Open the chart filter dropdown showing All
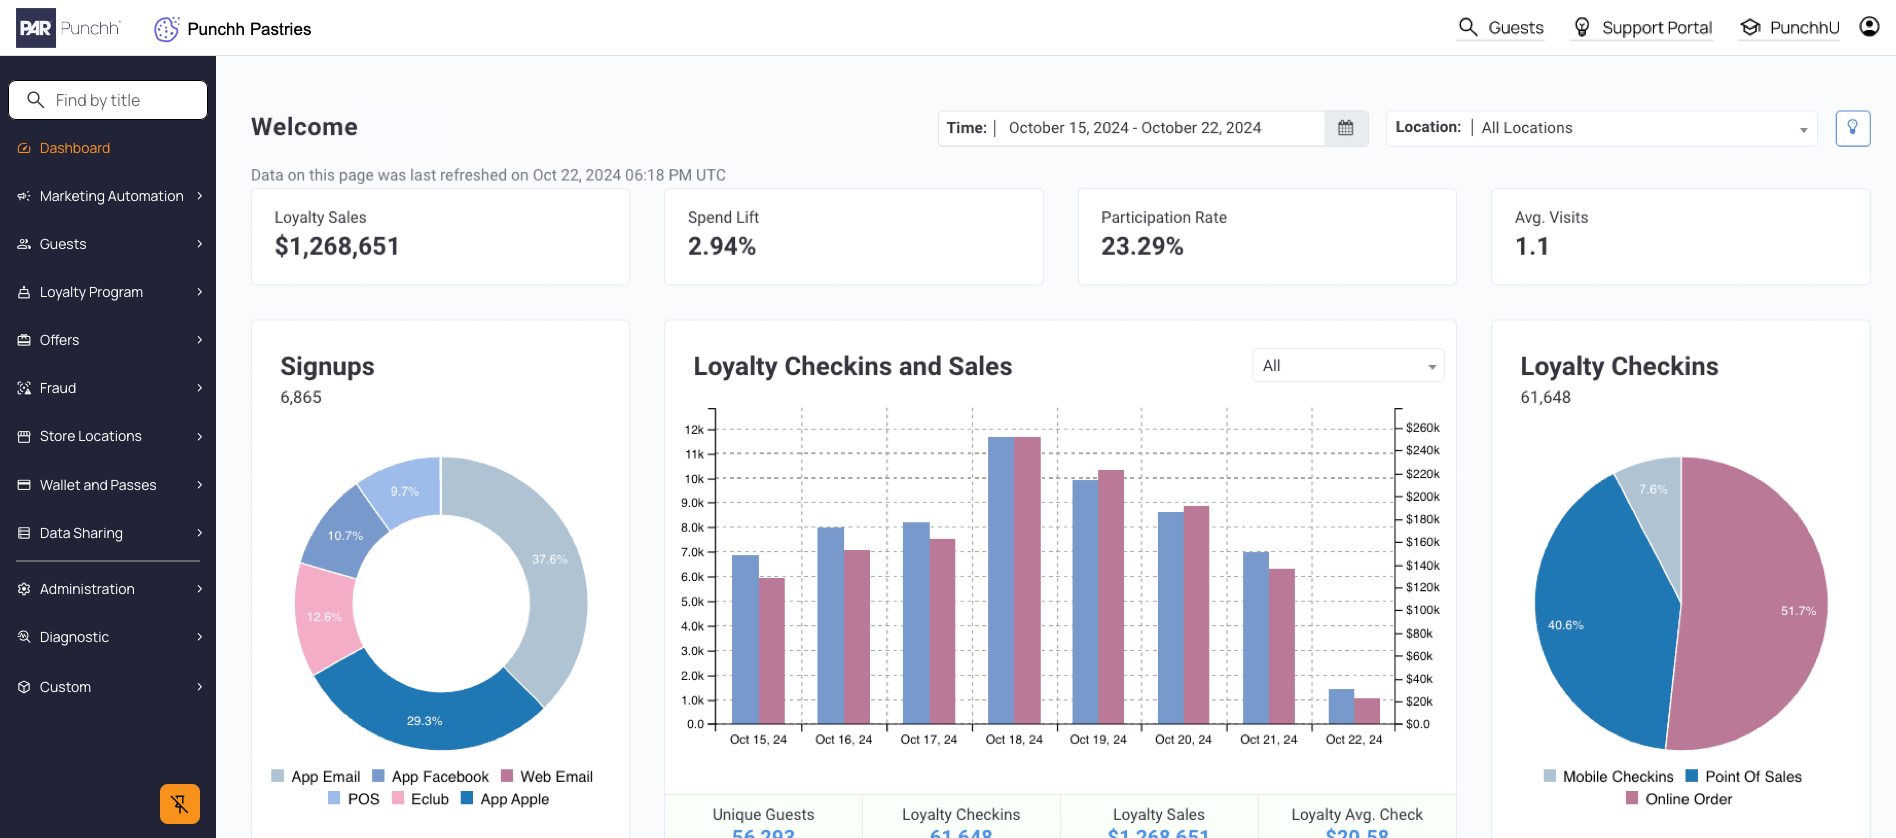Viewport: 1896px width, 838px height. click(x=1348, y=366)
